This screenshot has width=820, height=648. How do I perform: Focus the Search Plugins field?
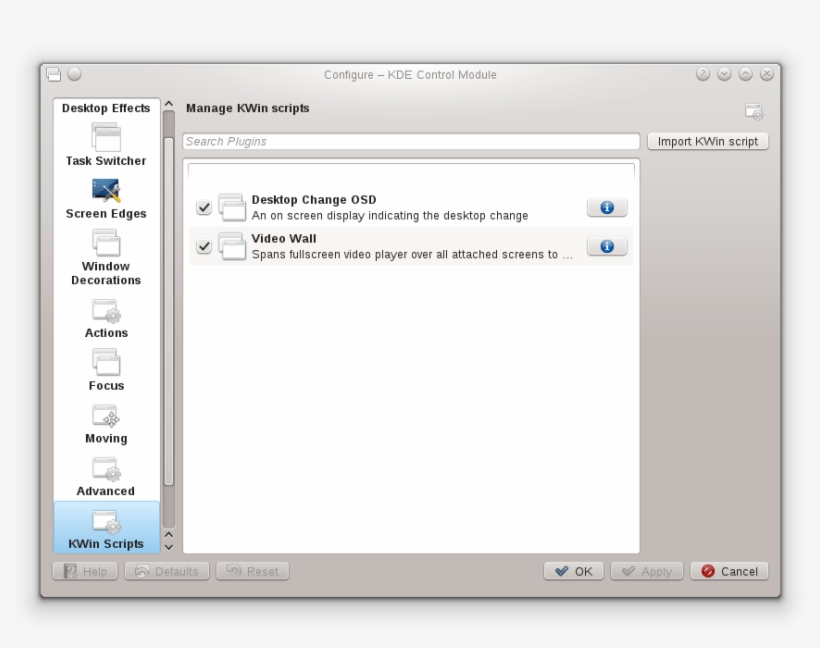(411, 141)
